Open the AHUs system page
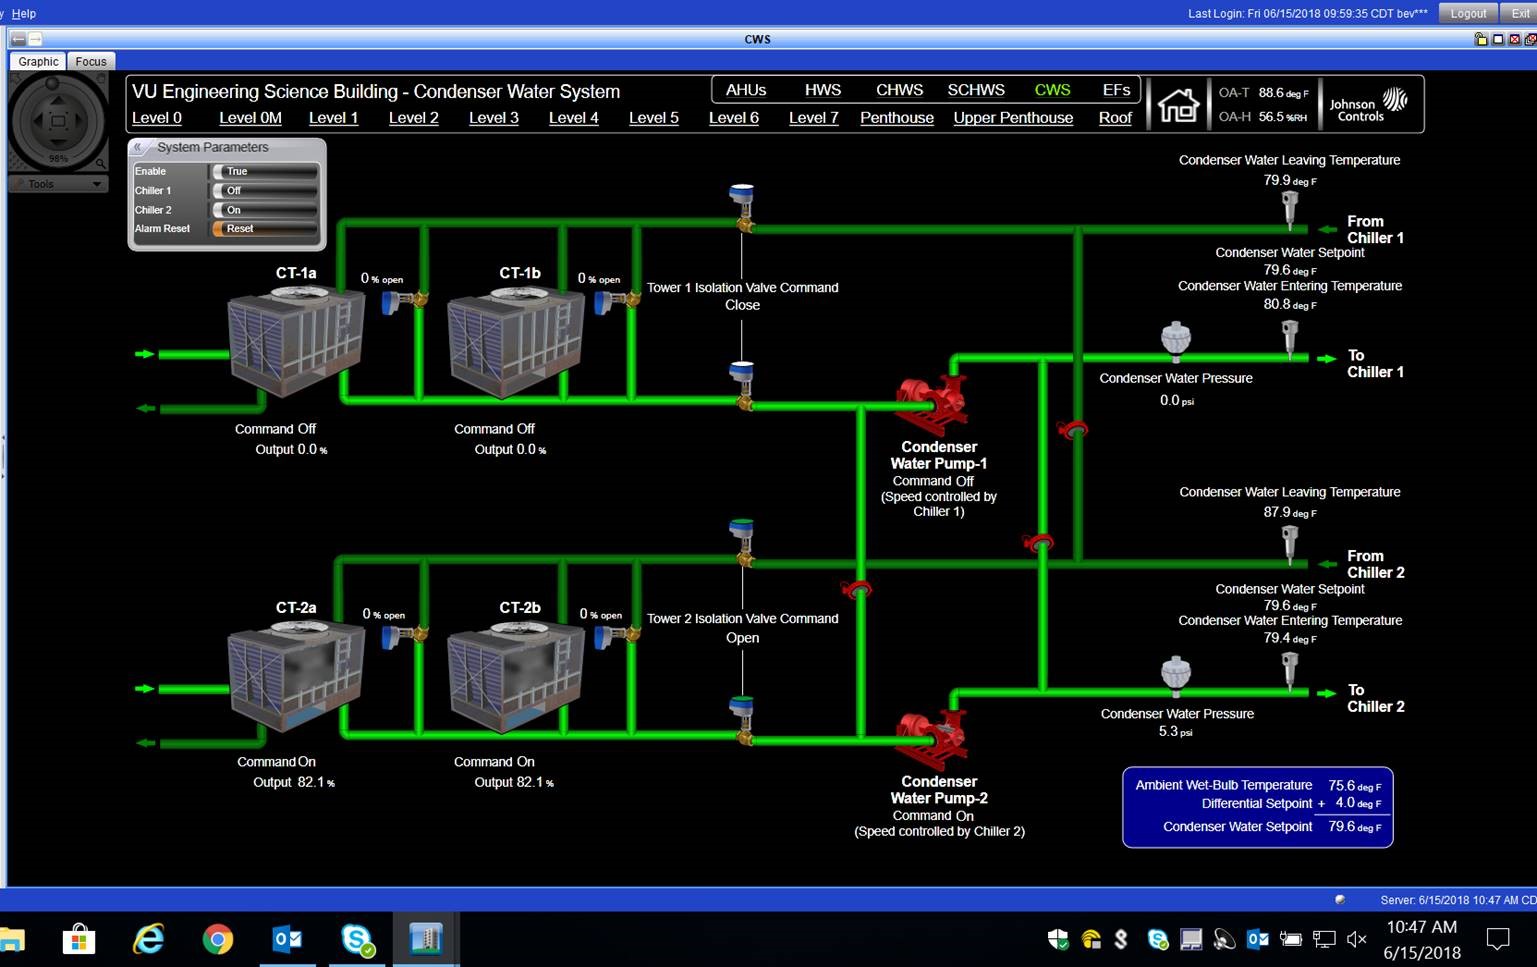 pos(746,90)
